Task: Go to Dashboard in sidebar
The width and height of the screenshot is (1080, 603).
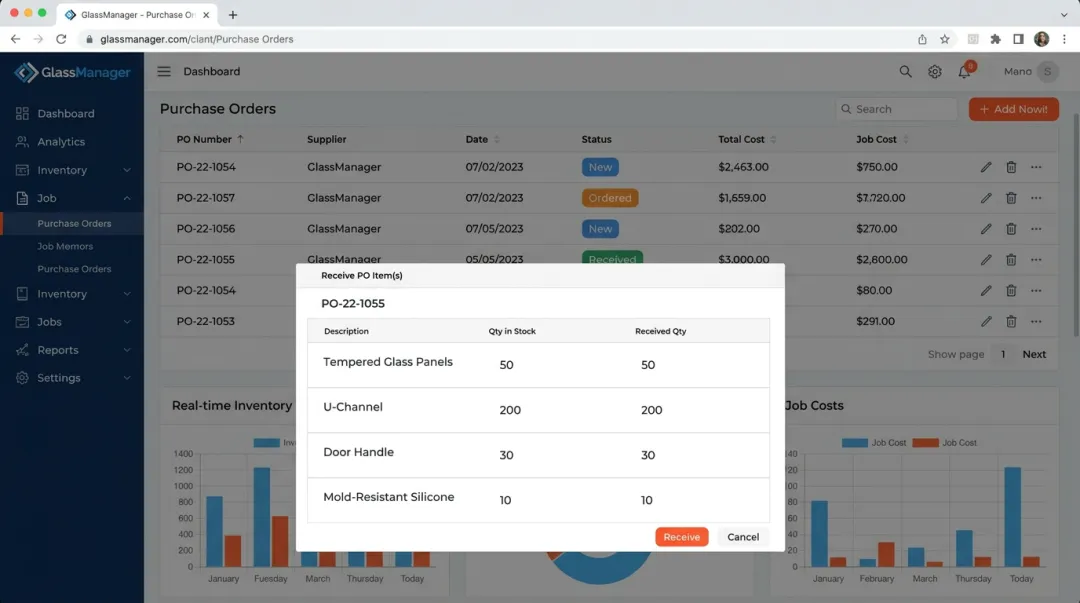Action: click(x=65, y=114)
